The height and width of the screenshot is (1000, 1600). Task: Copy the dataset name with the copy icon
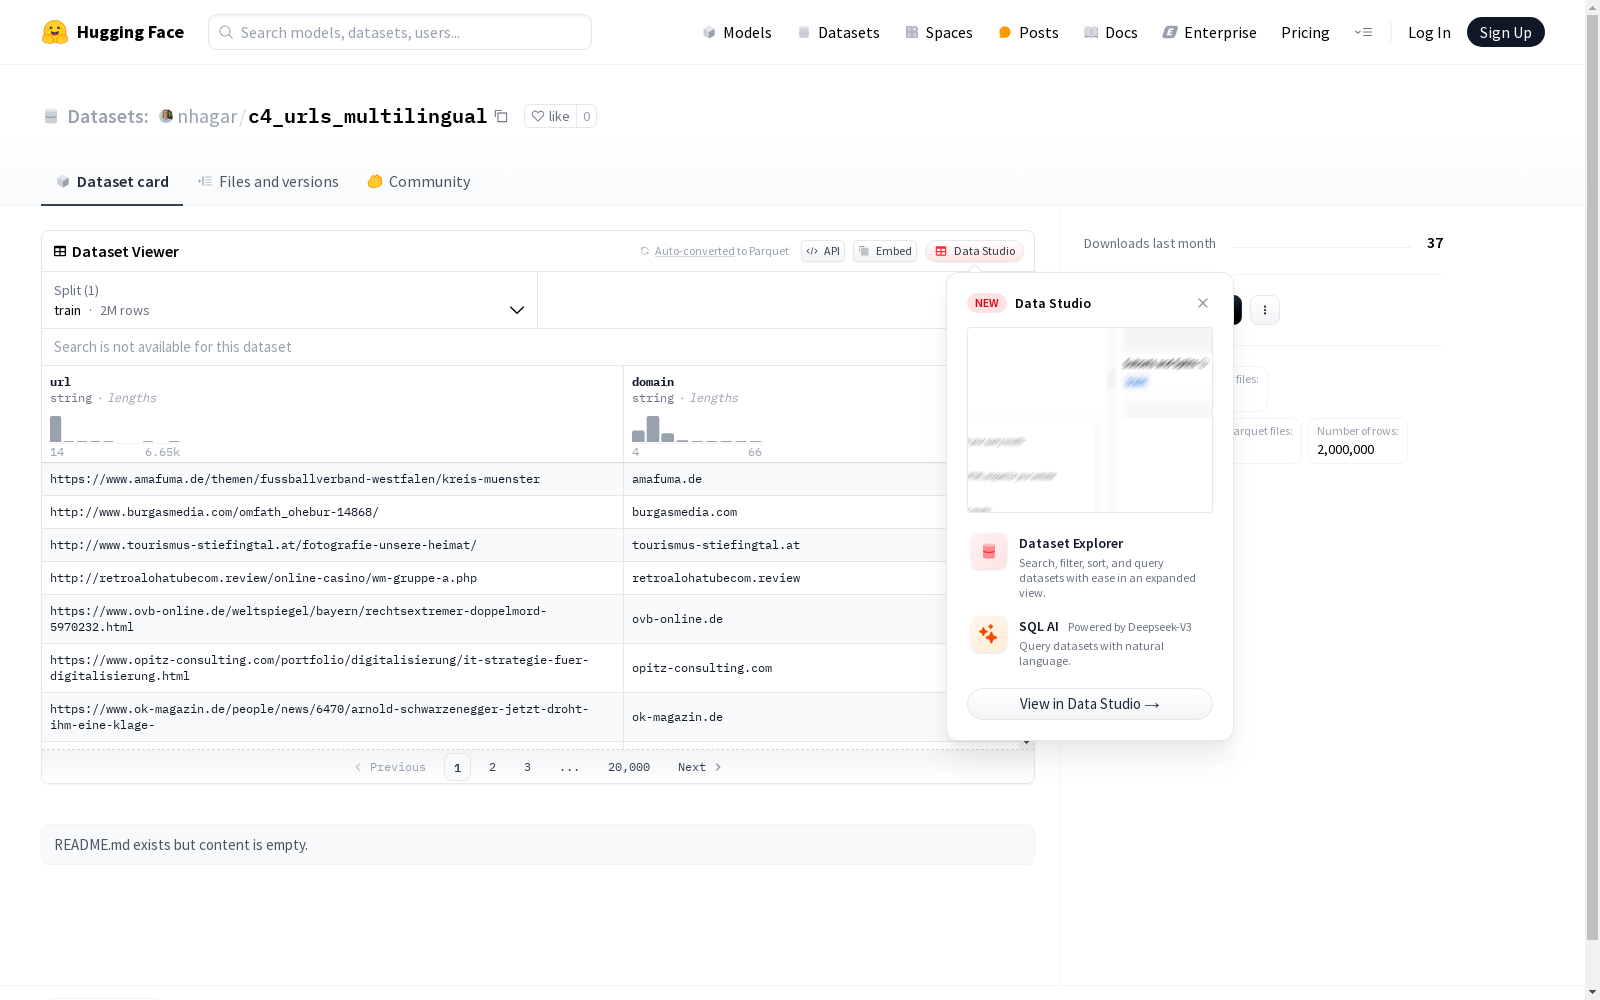501,116
